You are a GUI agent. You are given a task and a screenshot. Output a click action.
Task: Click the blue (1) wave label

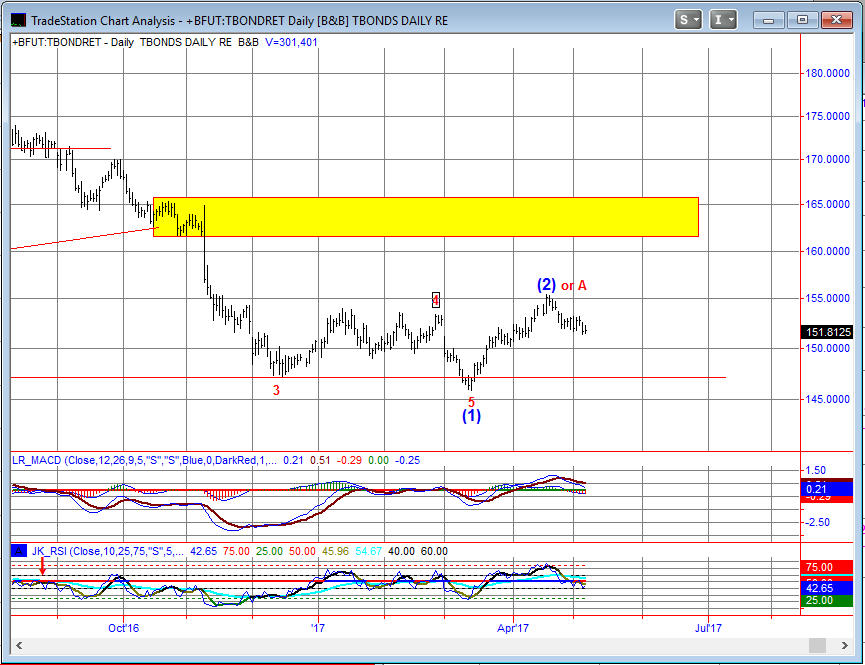(472, 416)
